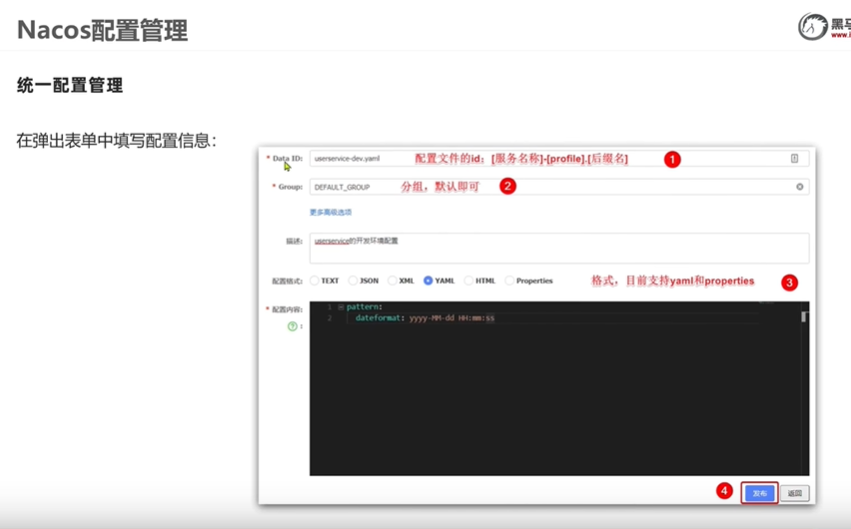Click the Data ID input field
The width and height of the screenshot is (851, 529).
[x=559, y=158]
